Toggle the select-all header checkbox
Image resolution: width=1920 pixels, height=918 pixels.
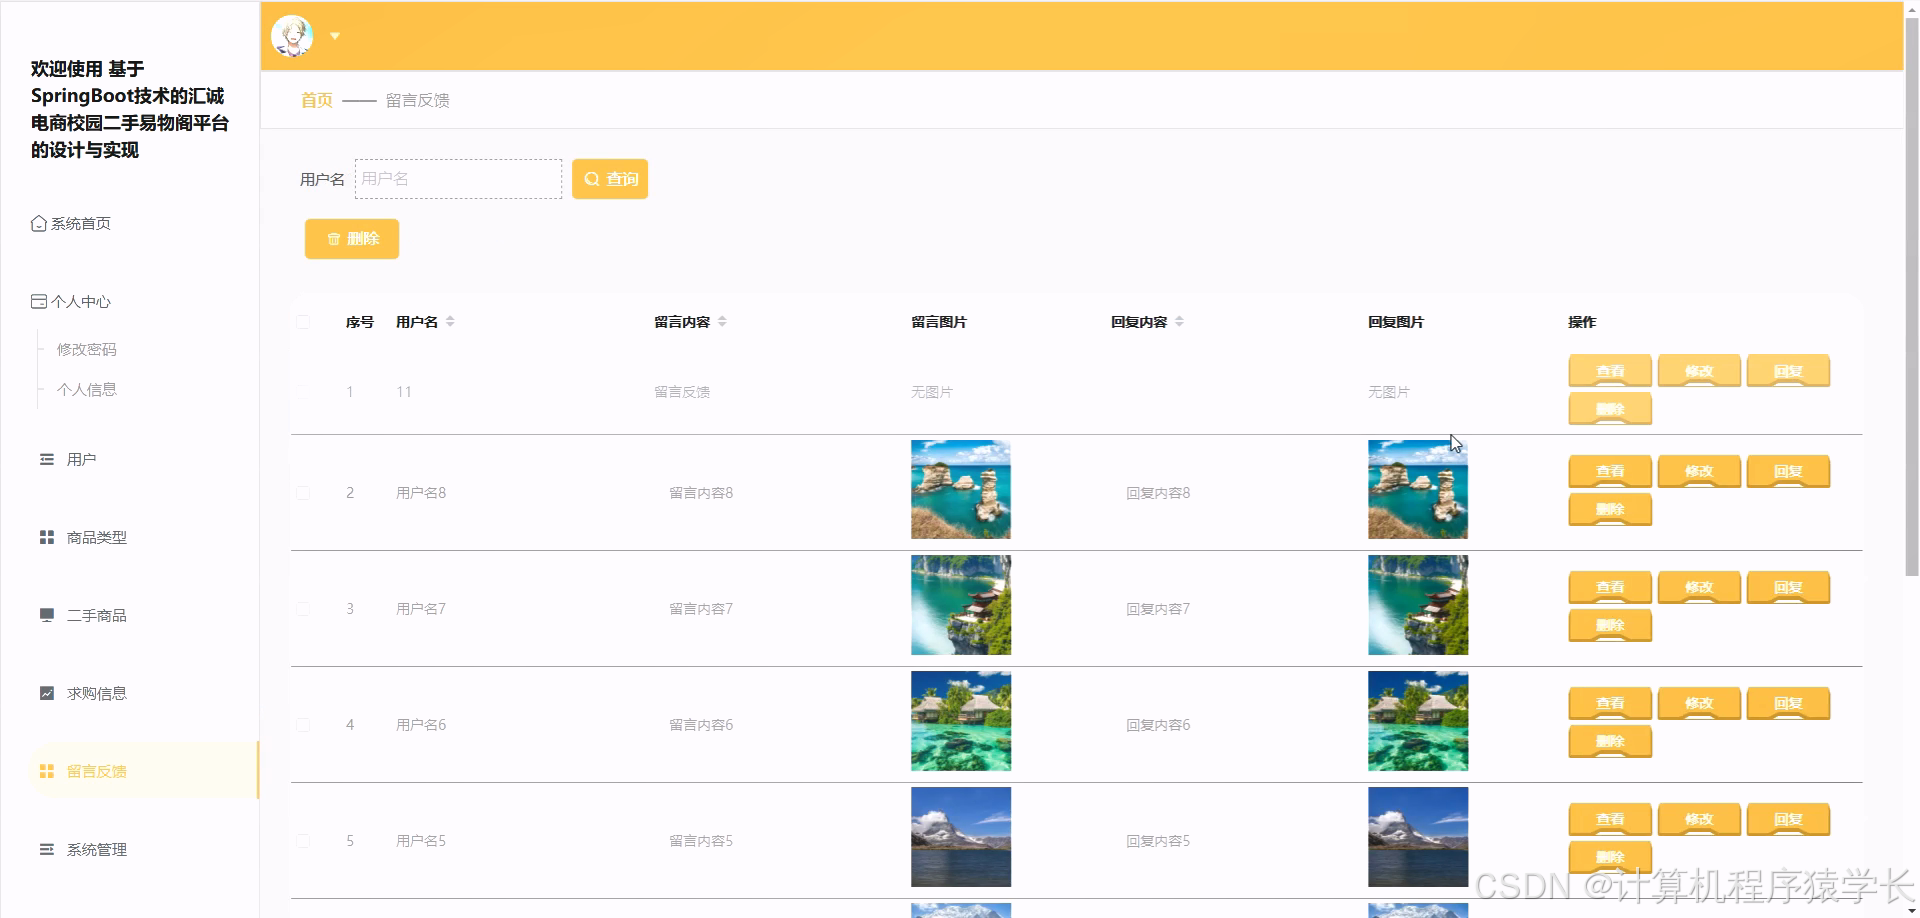tap(303, 322)
